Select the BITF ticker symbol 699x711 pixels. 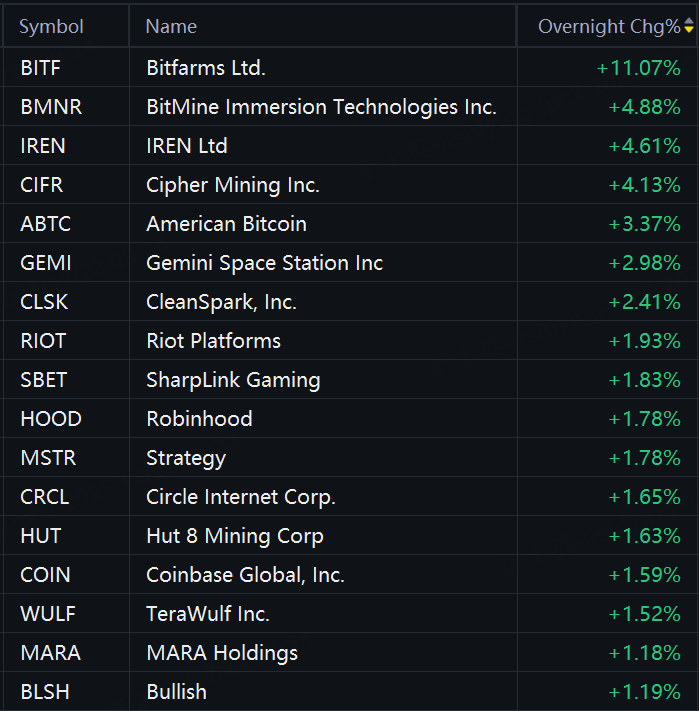click(40, 68)
